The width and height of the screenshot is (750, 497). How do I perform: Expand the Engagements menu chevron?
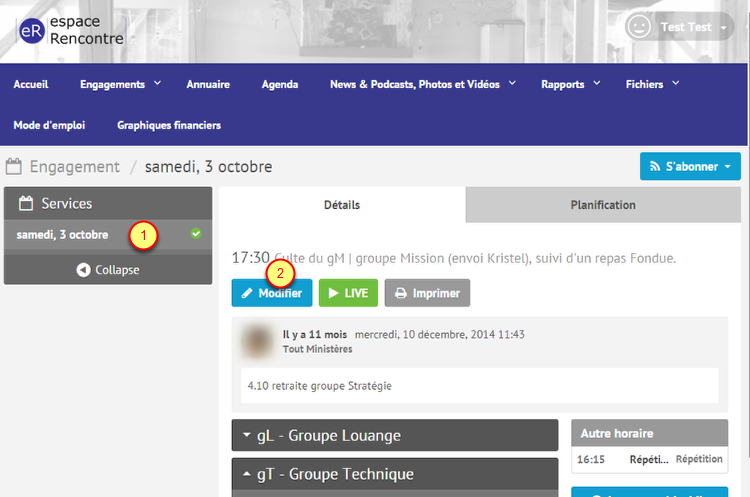pos(157,83)
